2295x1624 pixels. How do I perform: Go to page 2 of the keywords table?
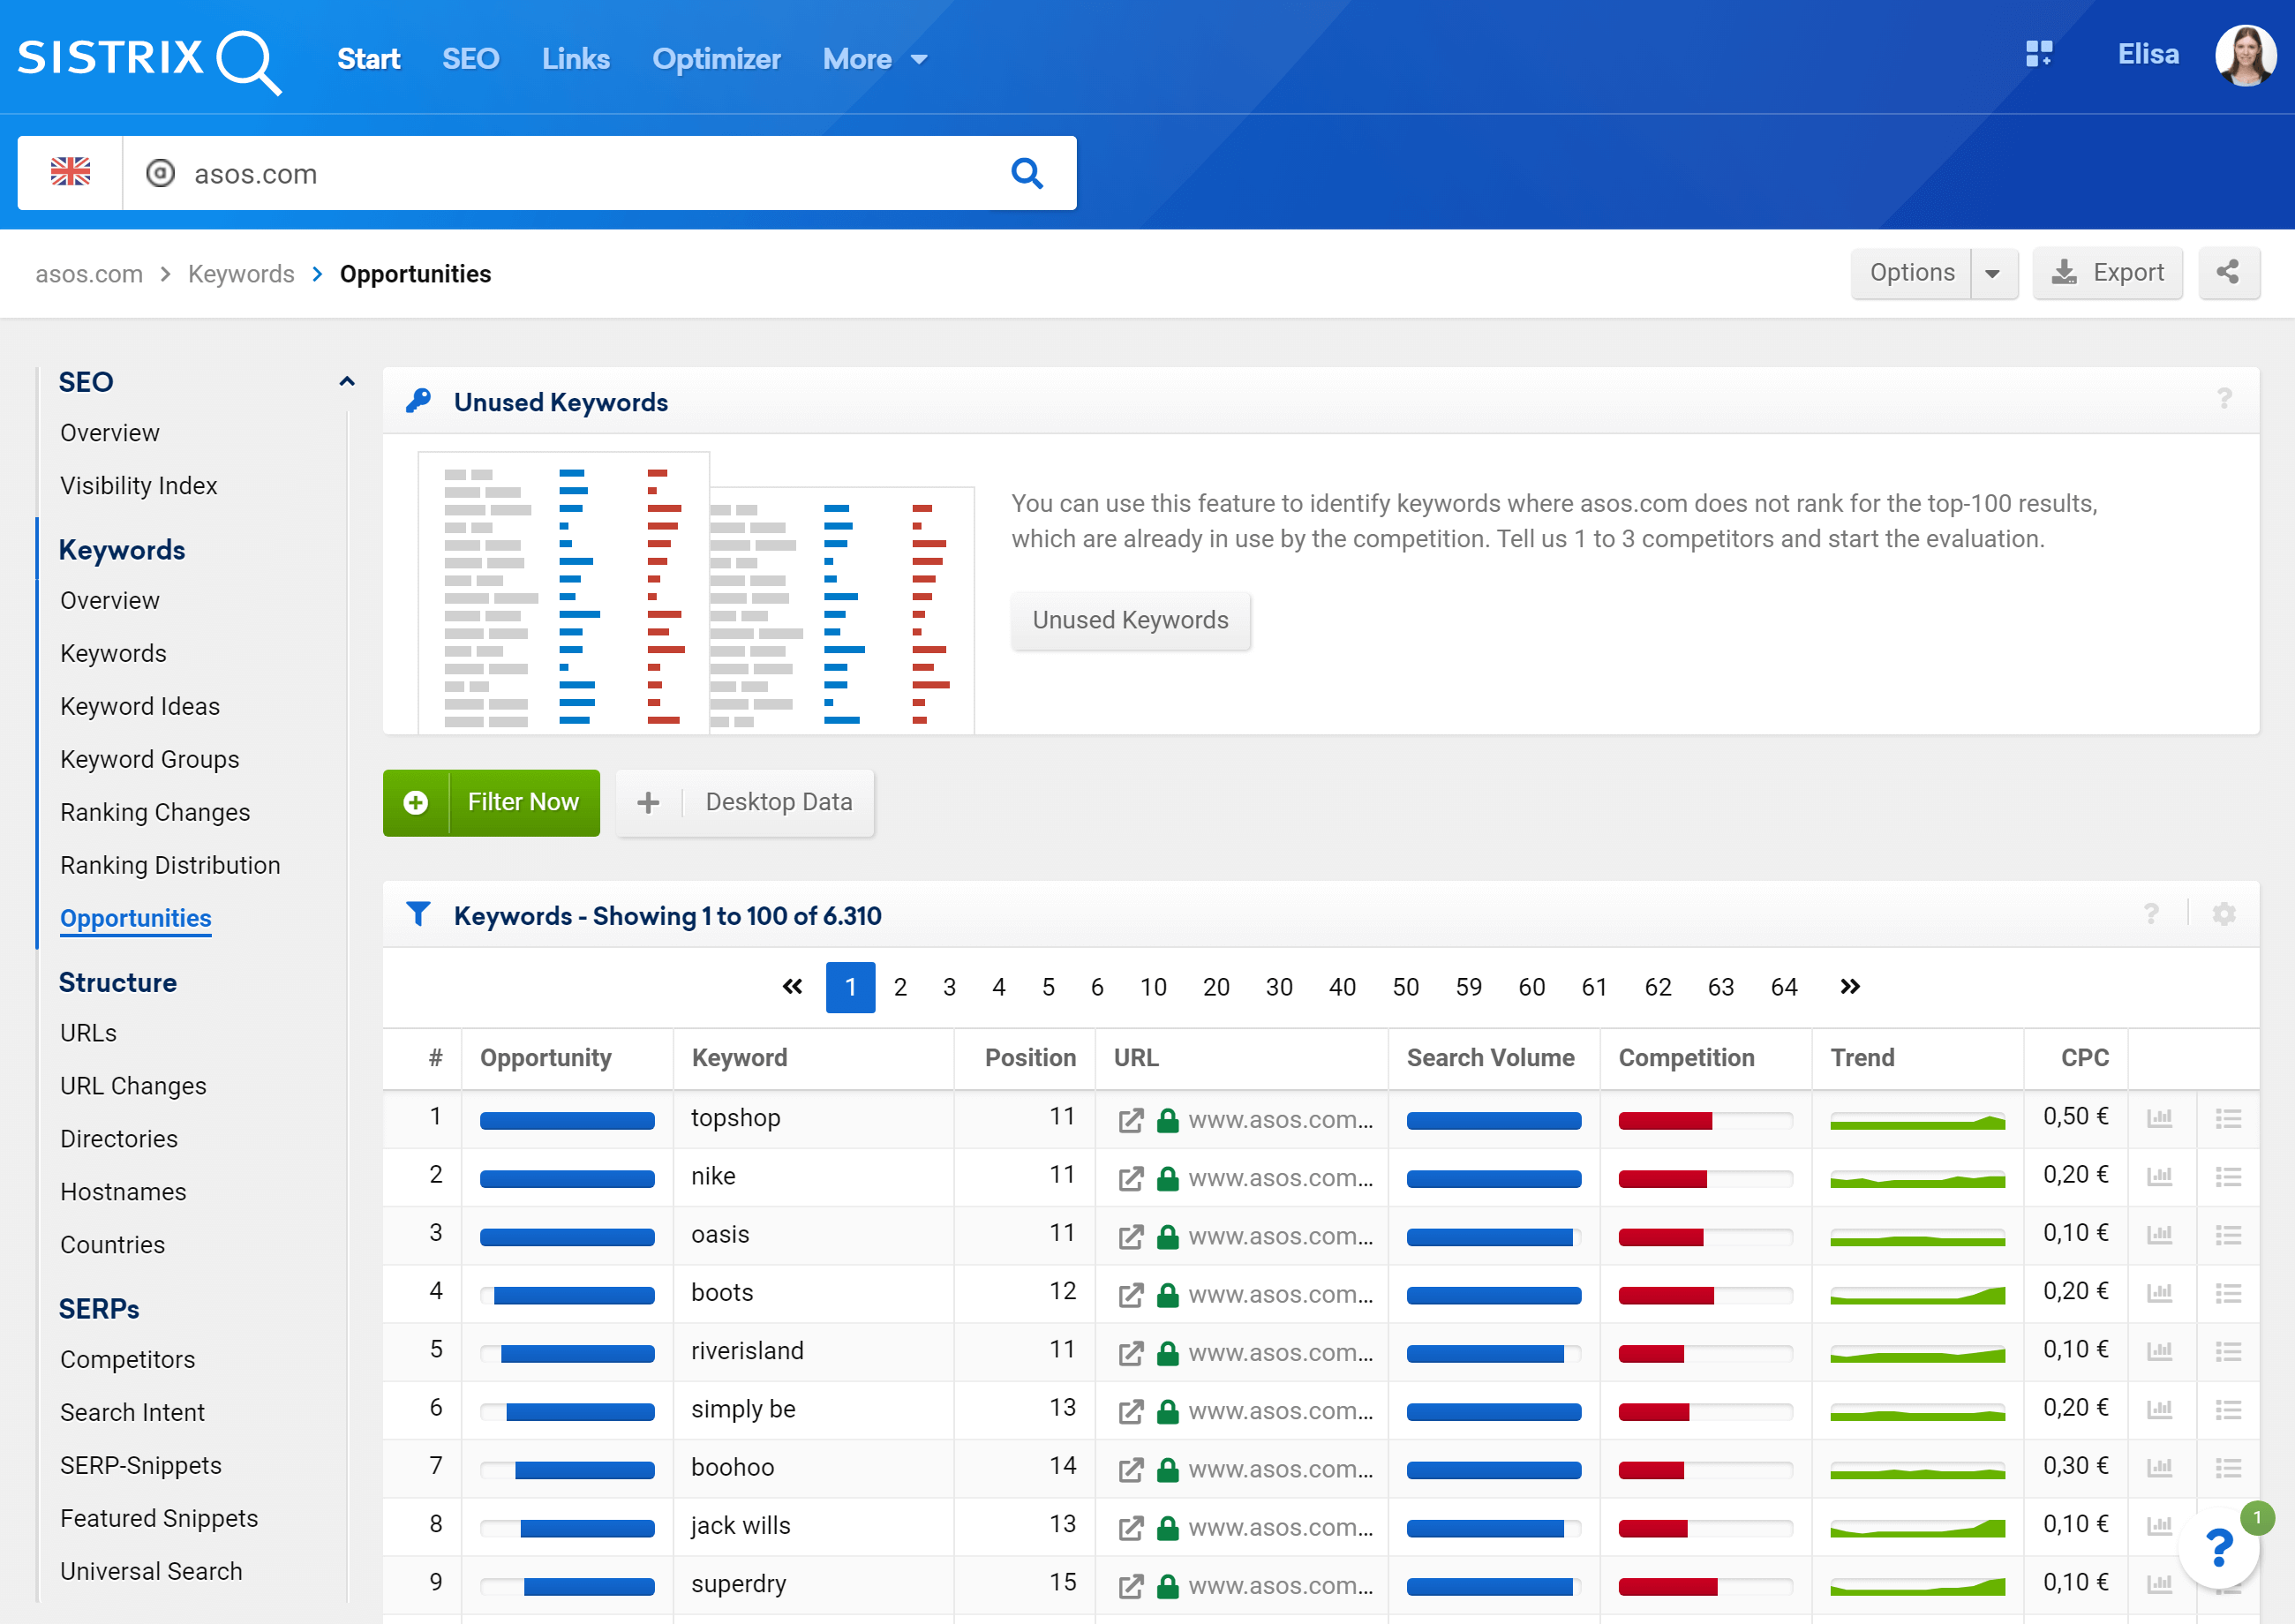[x=899, y=987]
